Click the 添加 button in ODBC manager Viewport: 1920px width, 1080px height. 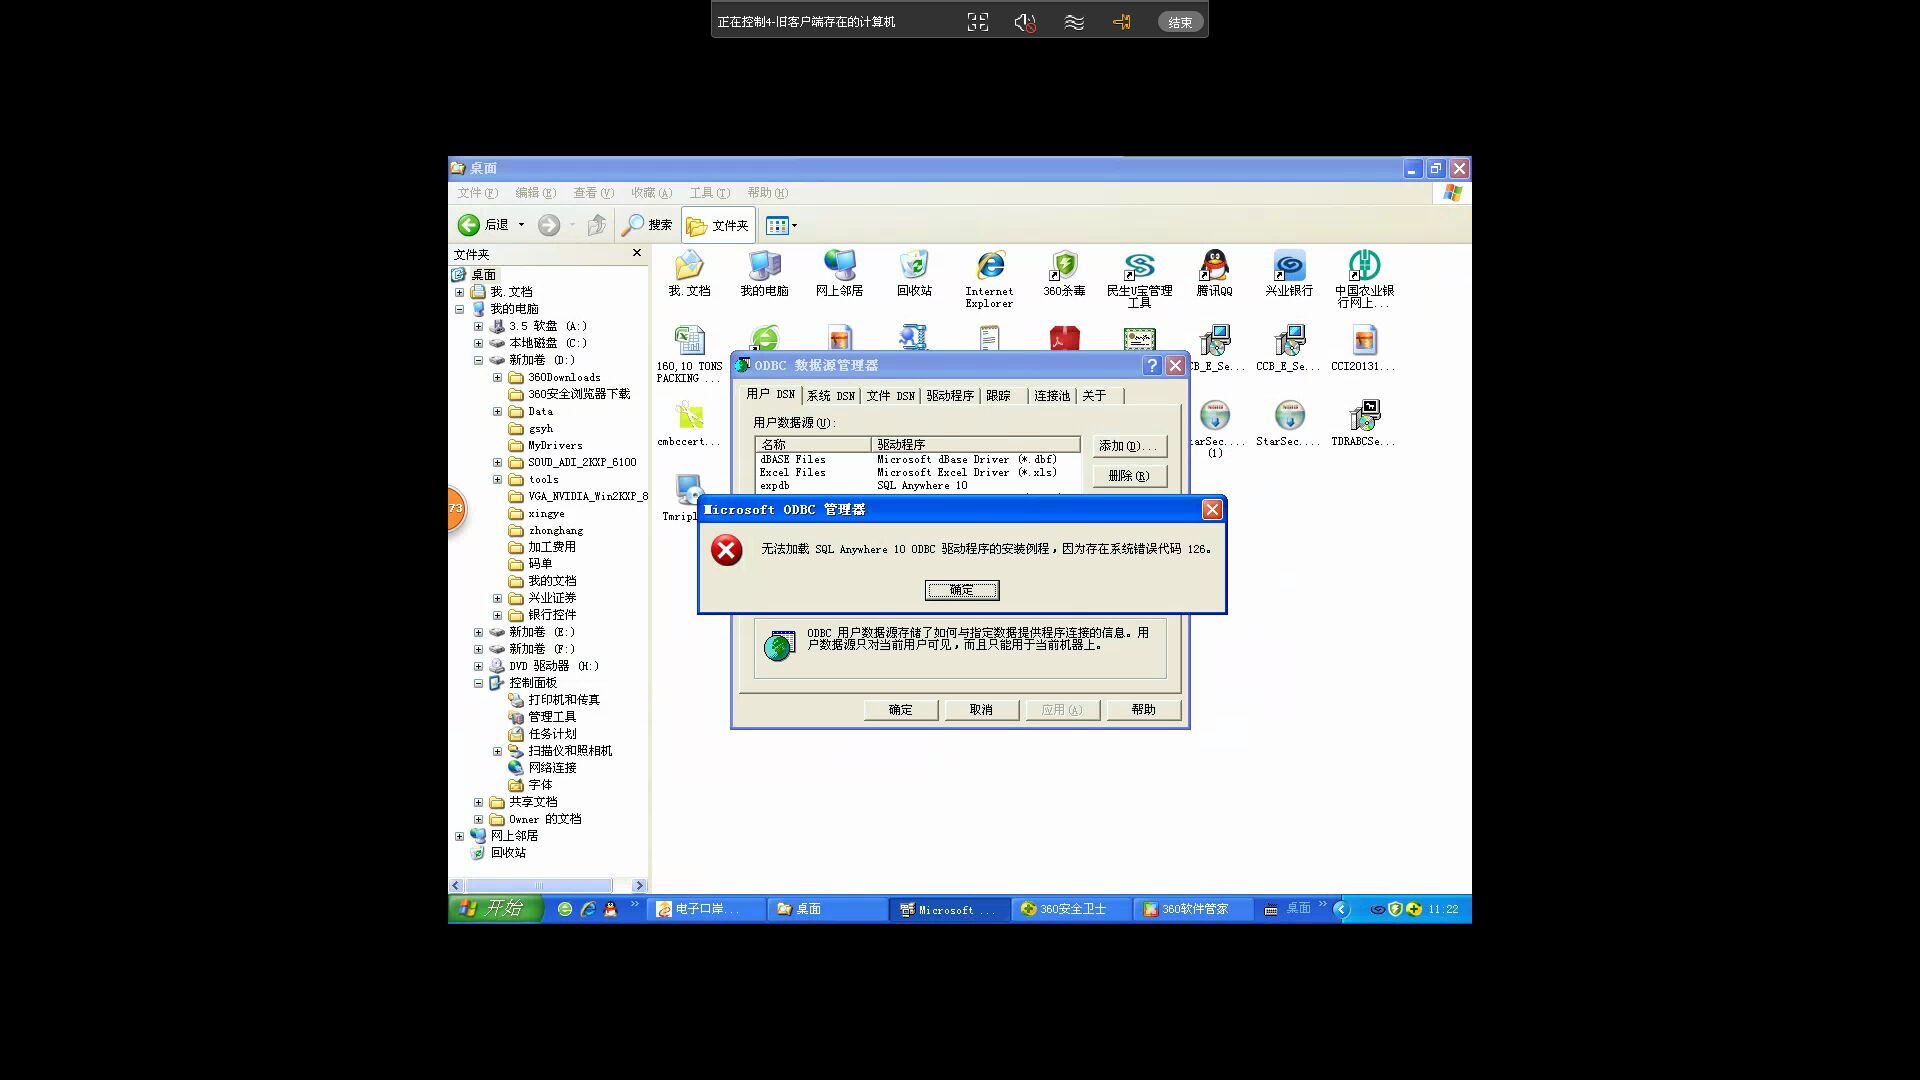click(x=1129, y=446)
